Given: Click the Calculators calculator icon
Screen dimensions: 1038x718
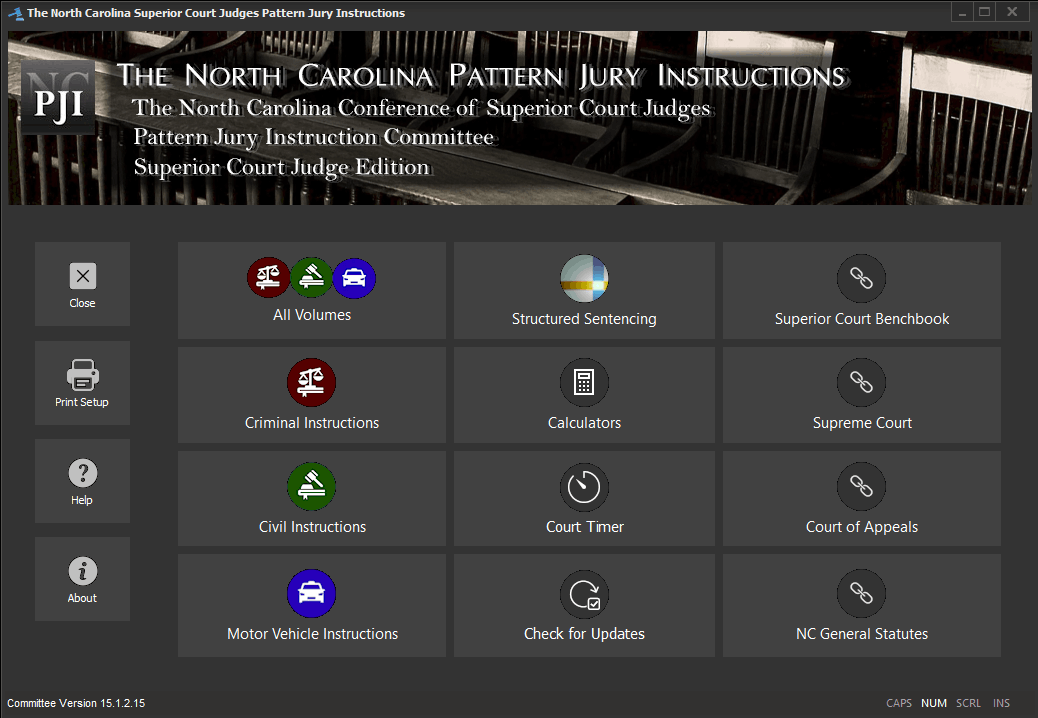Looking at the screenshot, I should 584,382.
